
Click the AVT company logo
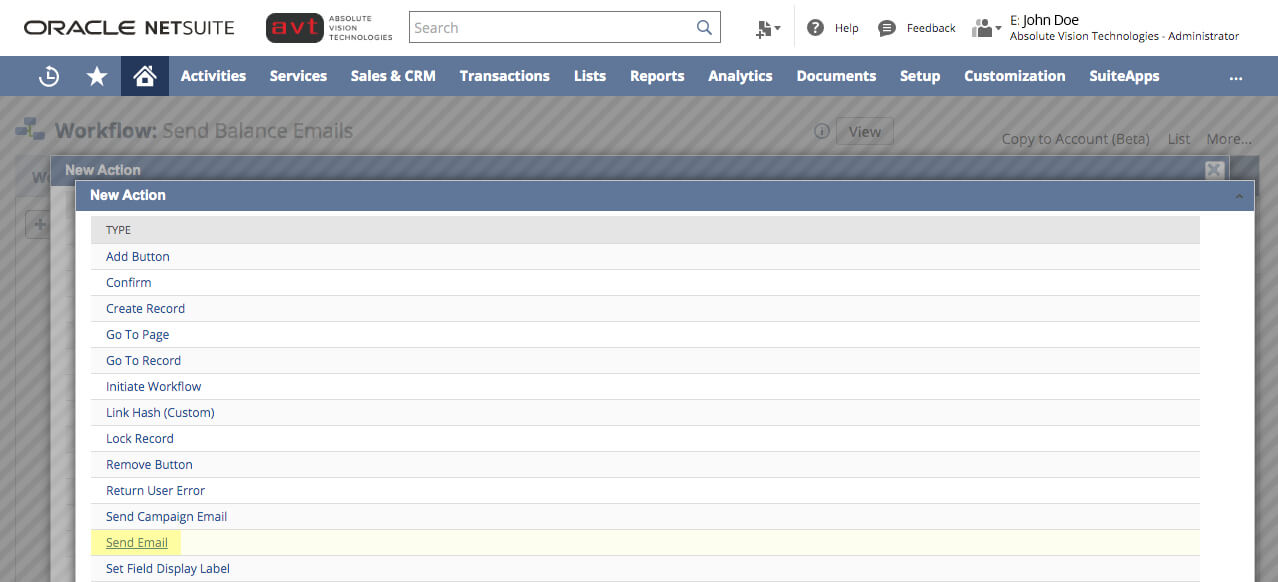pos(294,27)
